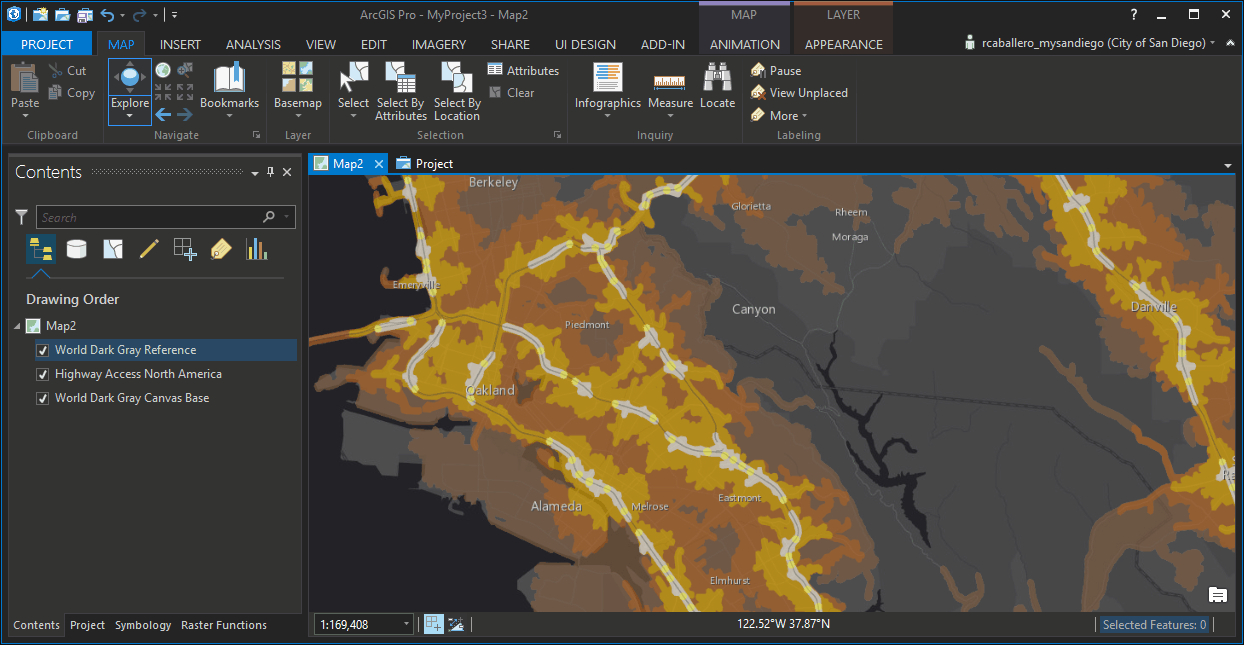The image size is (1244, 645).
Task: Open the Bookmarks gallery
Action: point(229,90)
